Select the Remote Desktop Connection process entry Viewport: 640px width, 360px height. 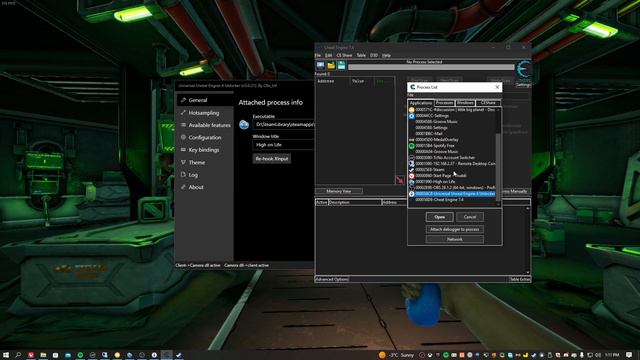pos(452,164)
